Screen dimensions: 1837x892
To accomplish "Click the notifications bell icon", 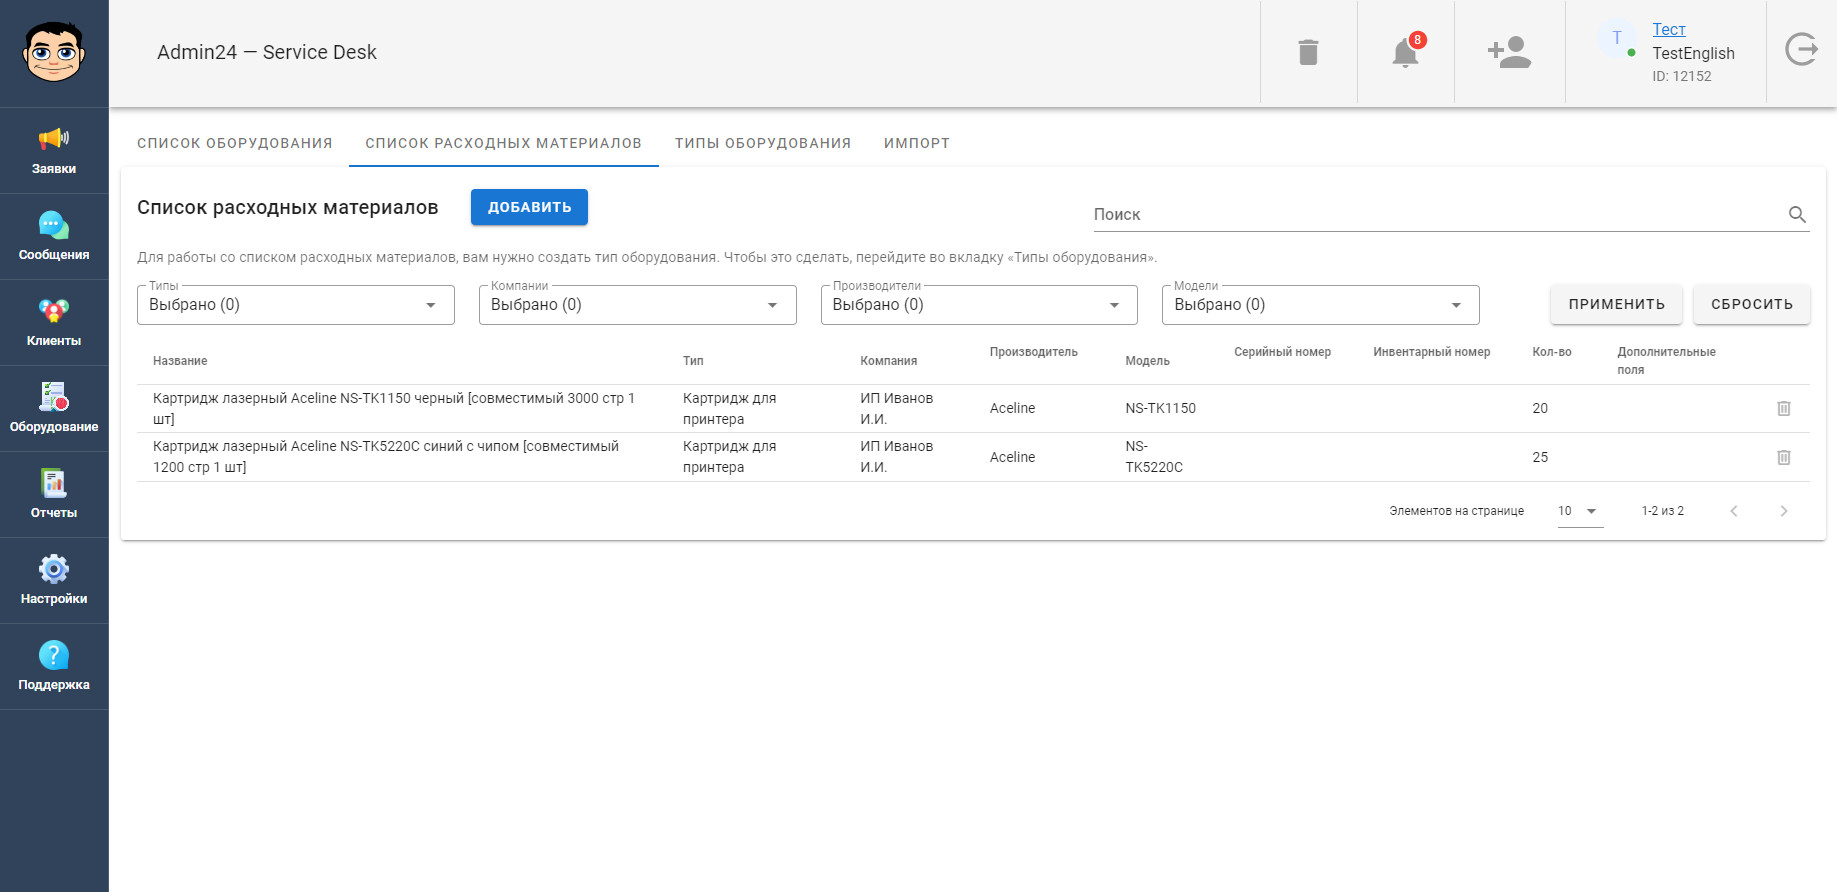I will 1405,52.
